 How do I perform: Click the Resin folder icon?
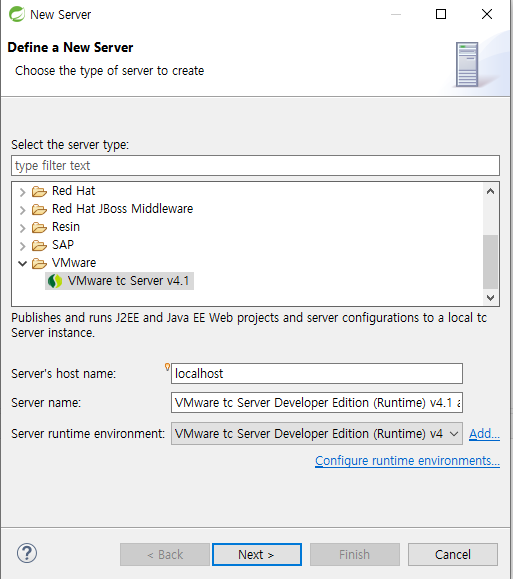click(x=39, y=227)
